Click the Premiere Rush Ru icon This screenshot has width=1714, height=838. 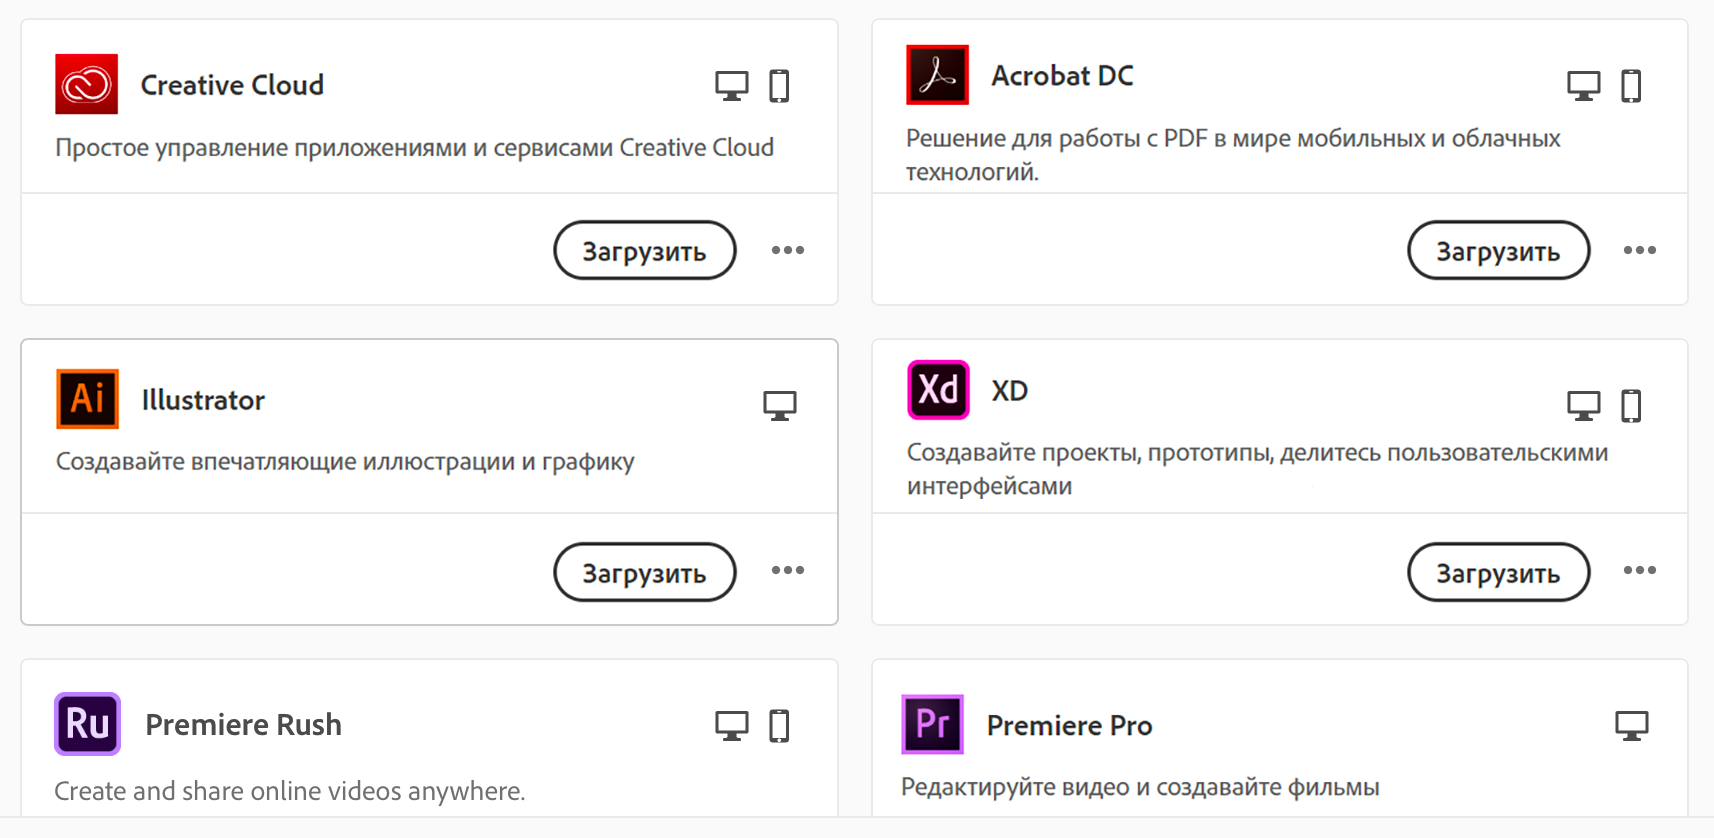pos(88,724)
